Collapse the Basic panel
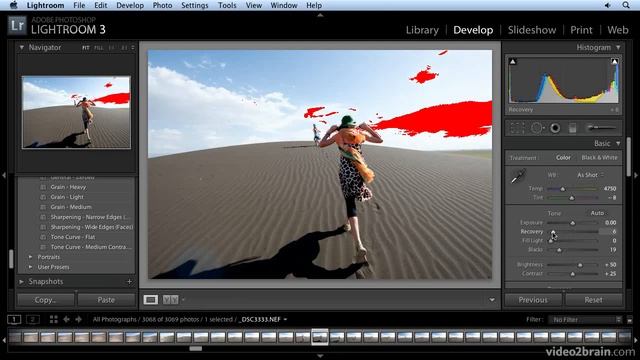Screen dimensions: 640x360 (618, 144)
